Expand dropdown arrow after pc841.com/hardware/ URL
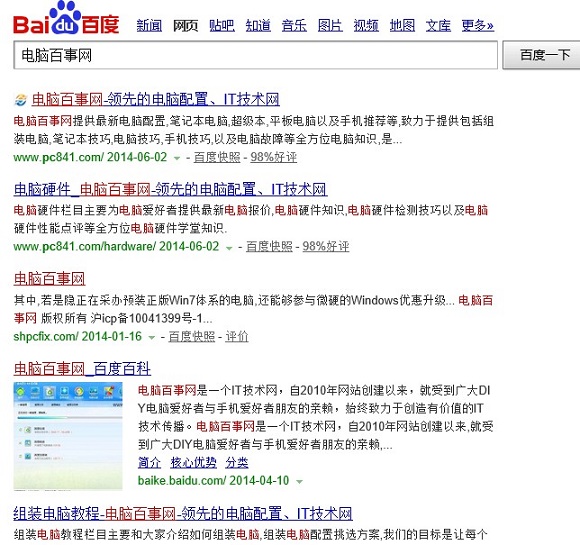This screenshot has height=545, width=580. 229,248
